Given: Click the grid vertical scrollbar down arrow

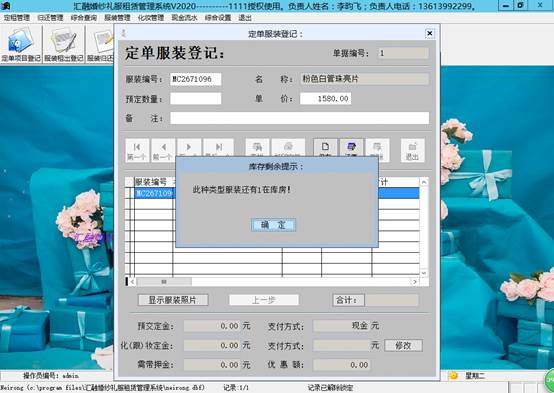Looking at the screenshot, I should tap(424, 273).
